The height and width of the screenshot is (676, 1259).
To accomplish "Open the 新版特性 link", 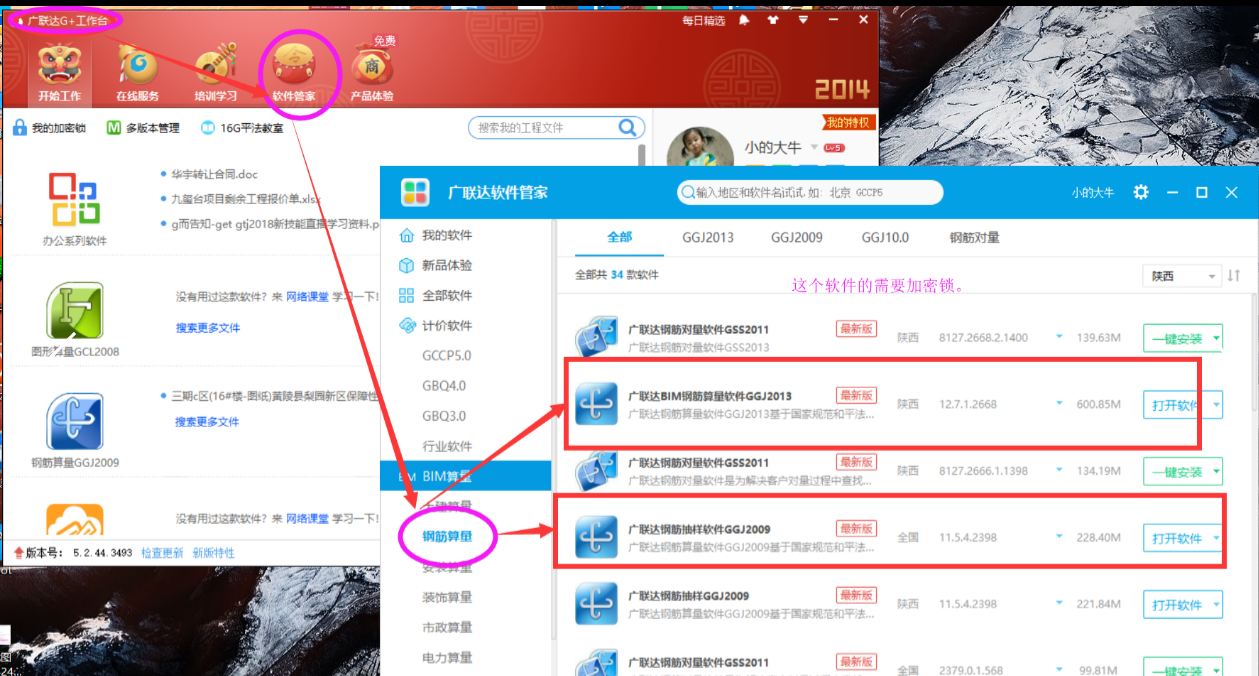I will [213, 552].
